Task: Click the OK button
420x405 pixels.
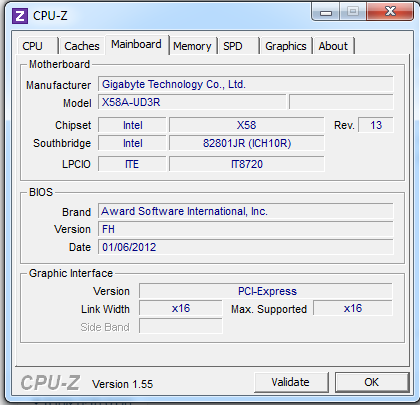Action: [372, 382]
